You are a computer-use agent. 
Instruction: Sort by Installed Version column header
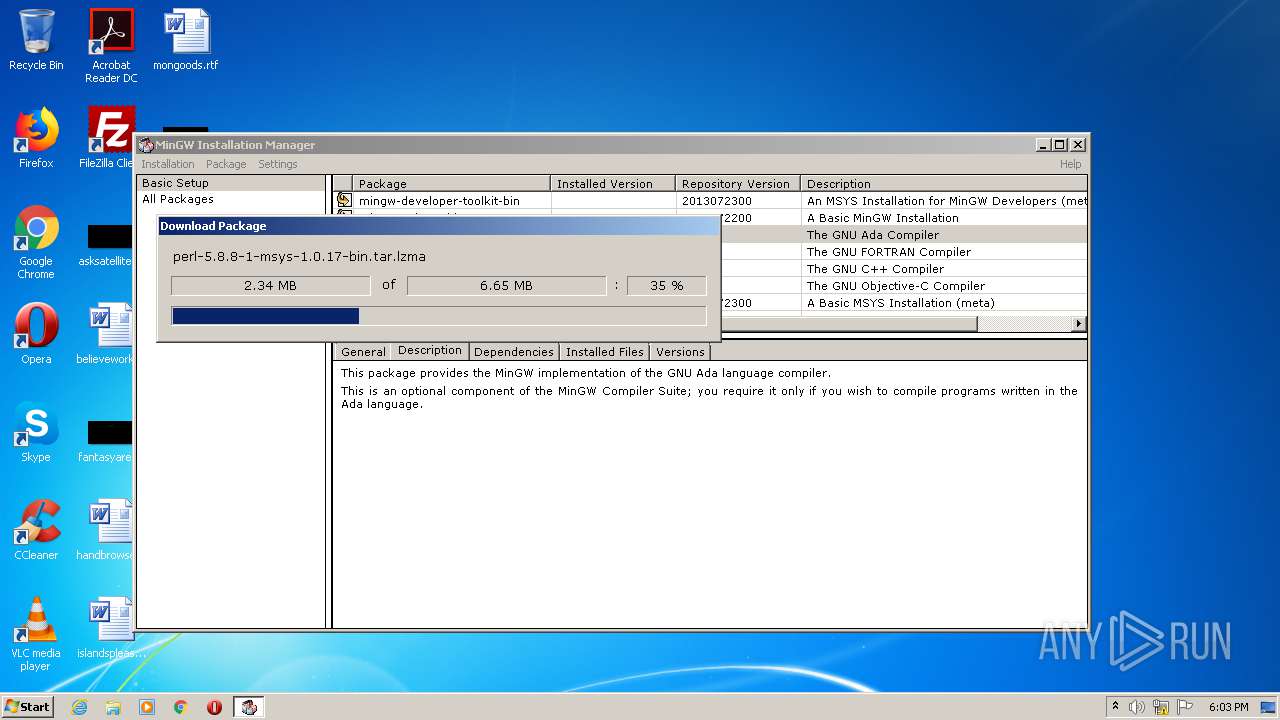[x=613, y=184]
